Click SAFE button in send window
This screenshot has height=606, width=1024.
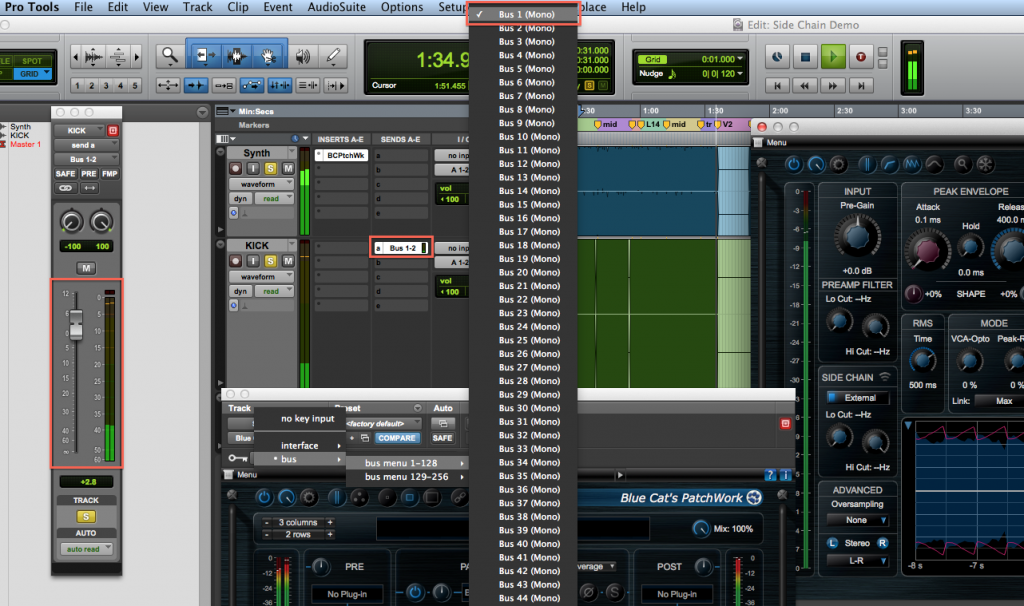65,174
